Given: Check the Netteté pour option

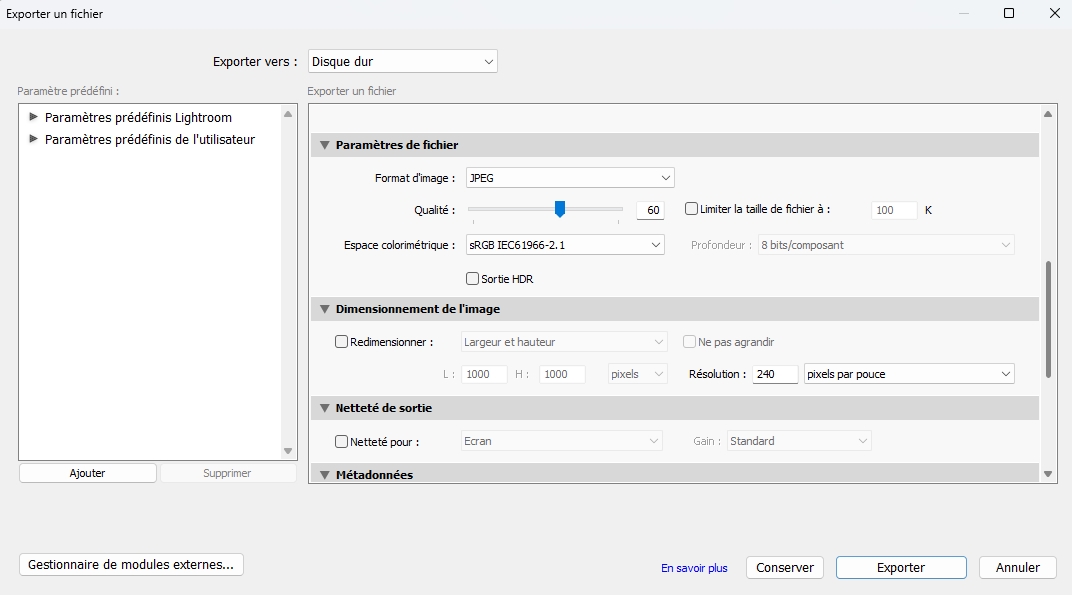Looking at the screenshot, I should 342,441.
